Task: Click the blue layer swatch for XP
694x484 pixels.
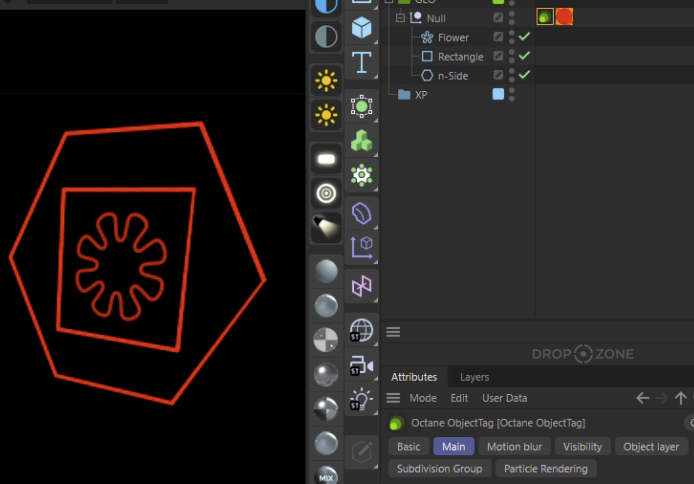Action: coord(498,94)
